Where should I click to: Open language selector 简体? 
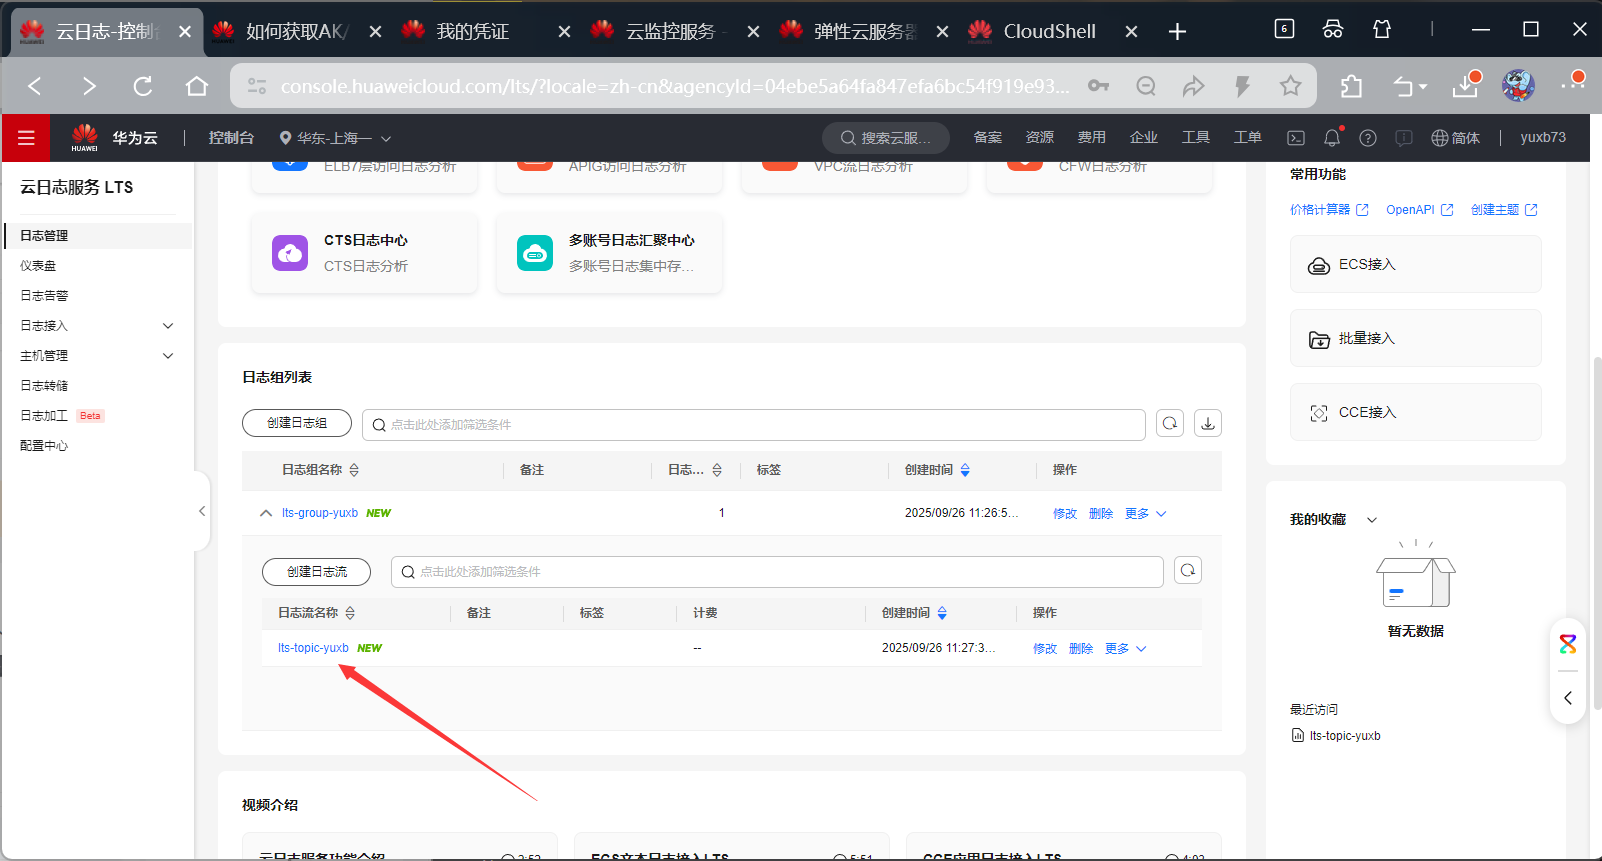coord(1455,138)
